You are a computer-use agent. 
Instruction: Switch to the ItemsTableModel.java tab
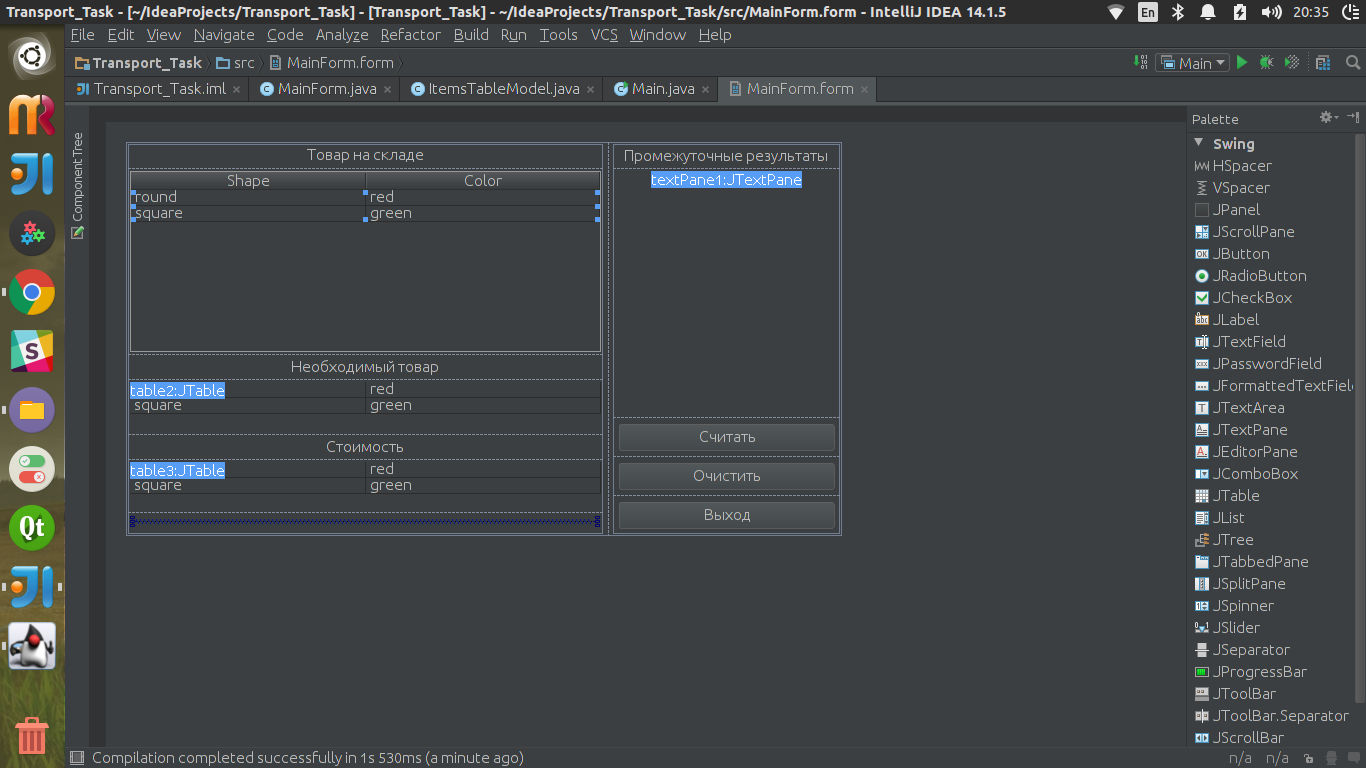pyautogui.click(x=503, y=89)
